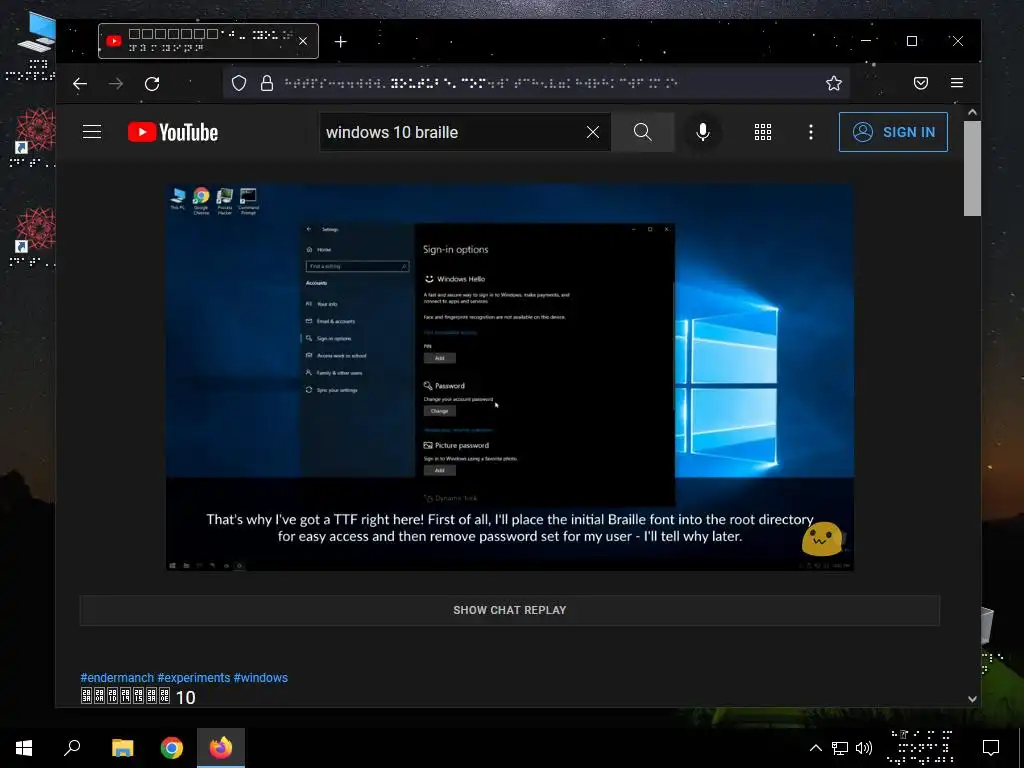Click the page scrollbar down arrow

pyautogui.click(x=972, y=699)
